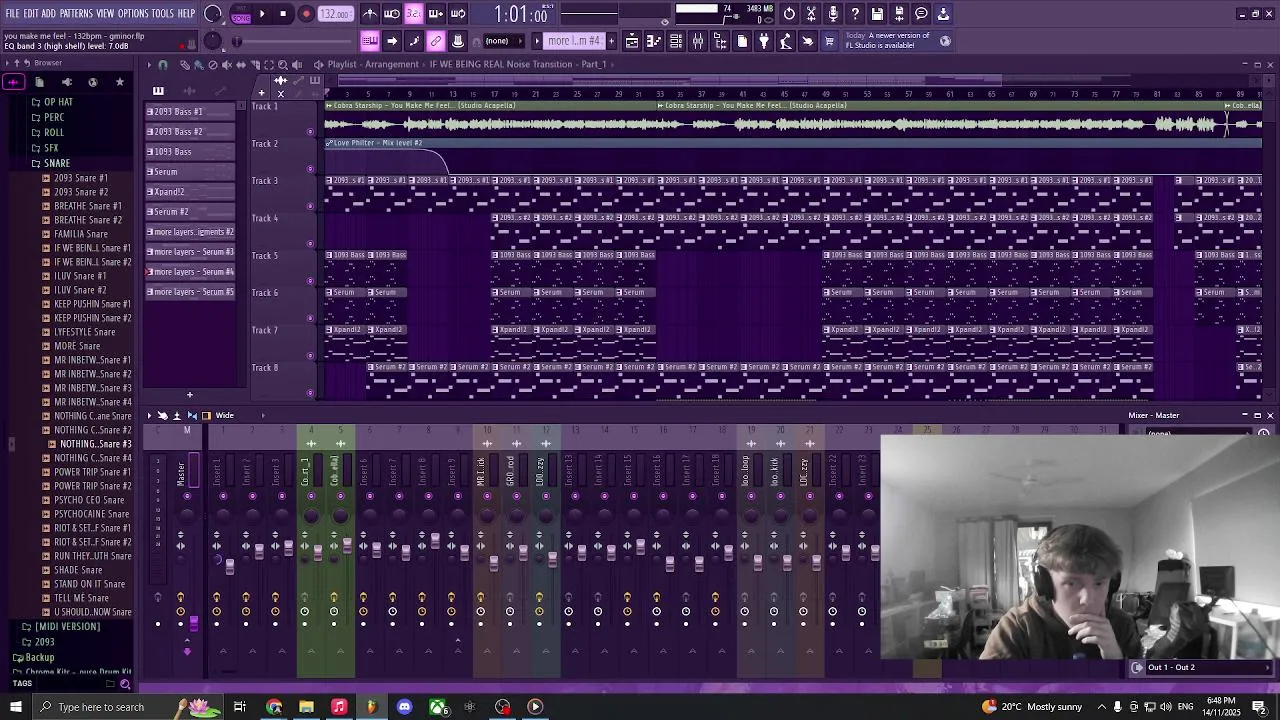Click the plus button beside the pattern selector
This screenshot has width=1280, height=720.
610,41
